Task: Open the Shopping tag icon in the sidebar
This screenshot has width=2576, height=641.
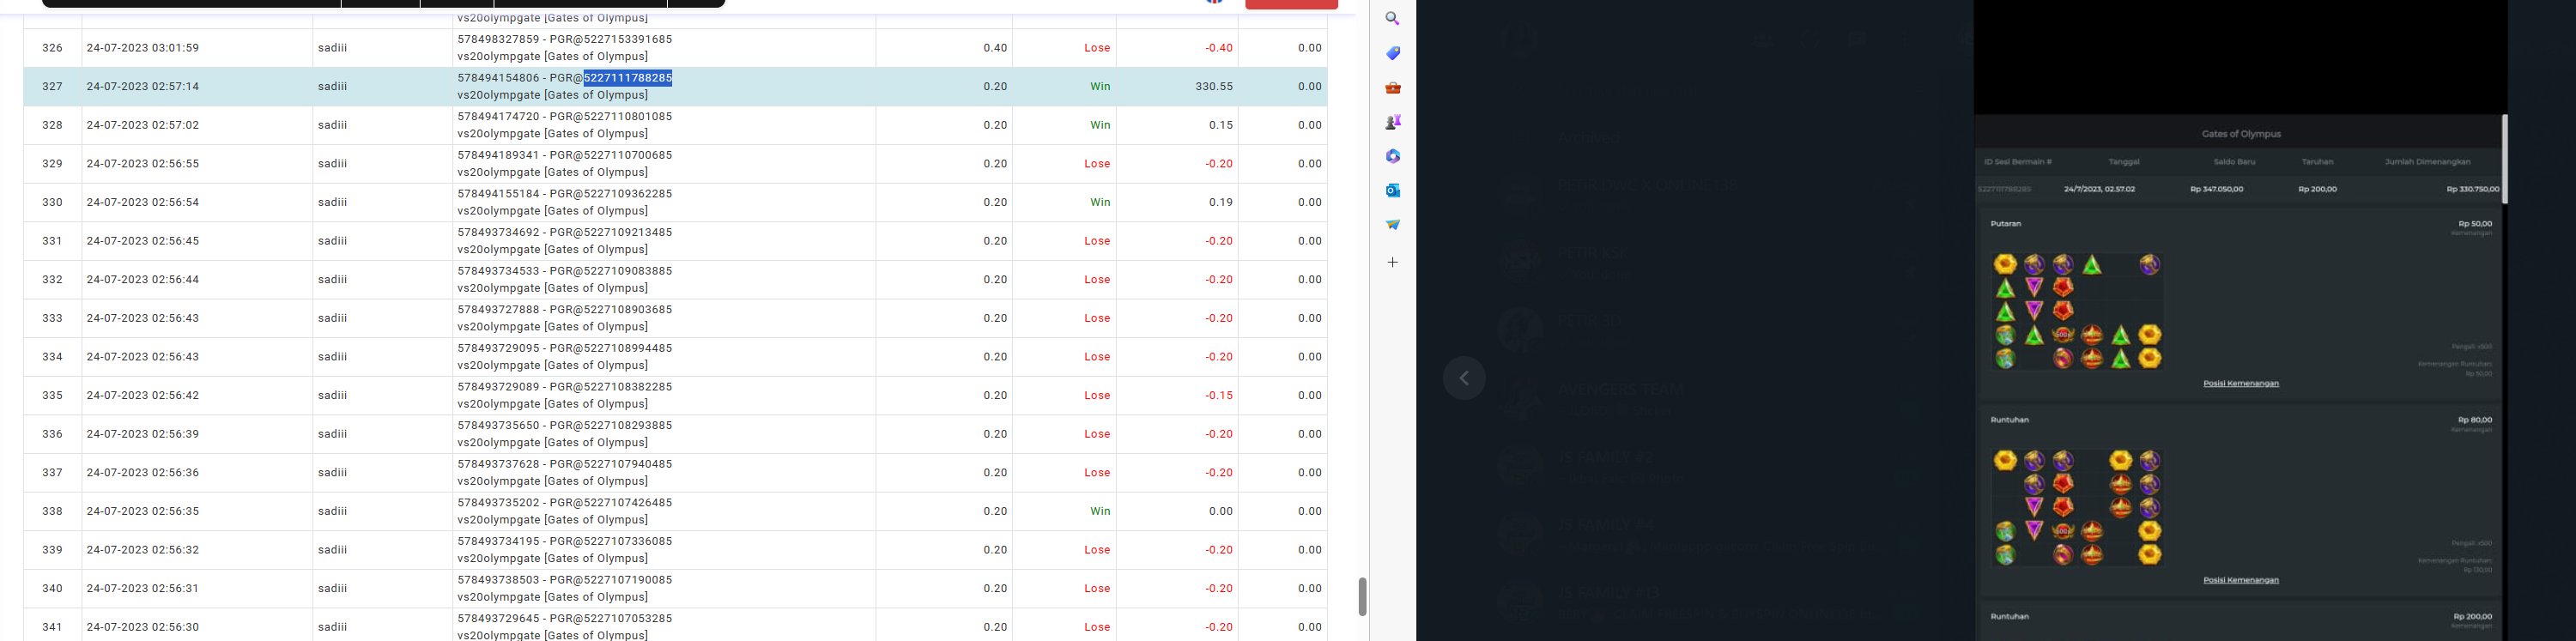Action: [1392, 53]
